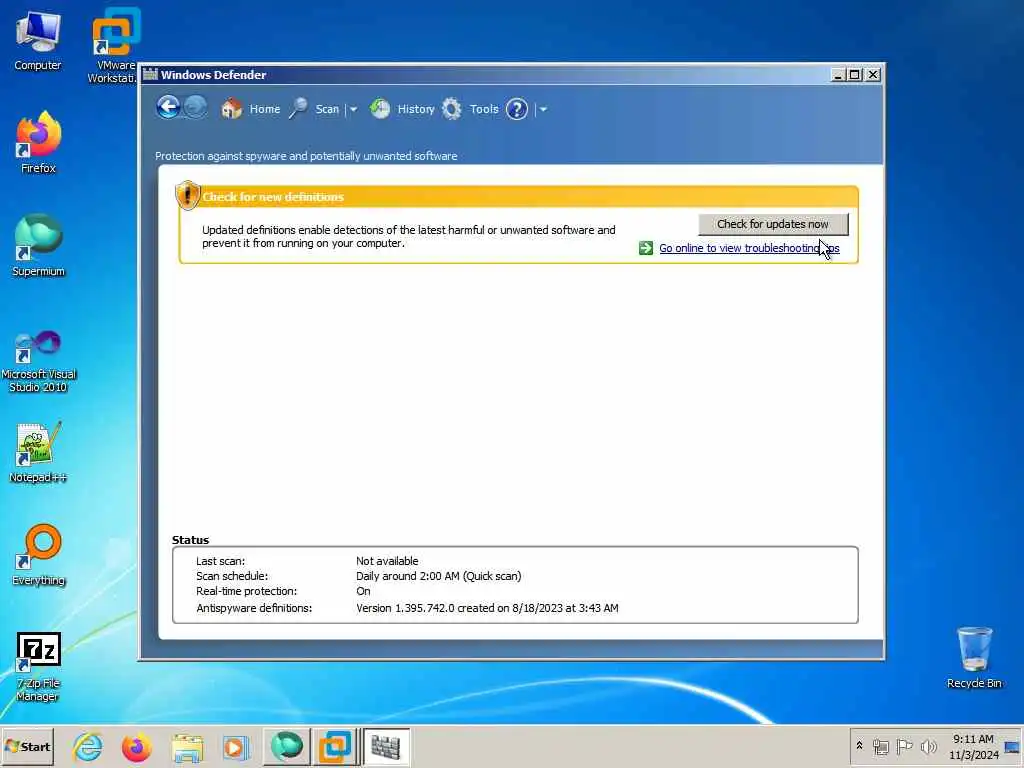Image resolution: width=1024 pixels, height=768 pixels.
Task: Open Action Center flag in system tray
Action: pyautogui.click(x=904, y=746)
